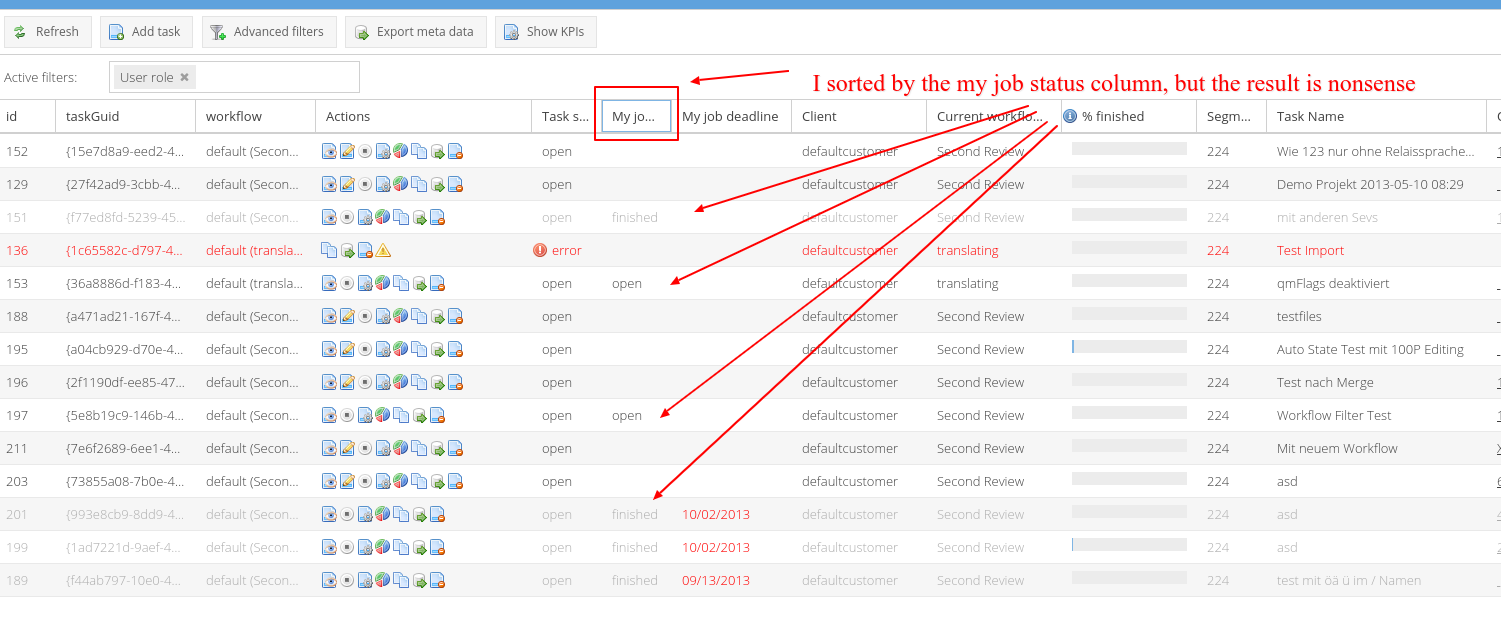Click the progress bar of task 199
1501x622 pixels.
tap(1129, 546)
